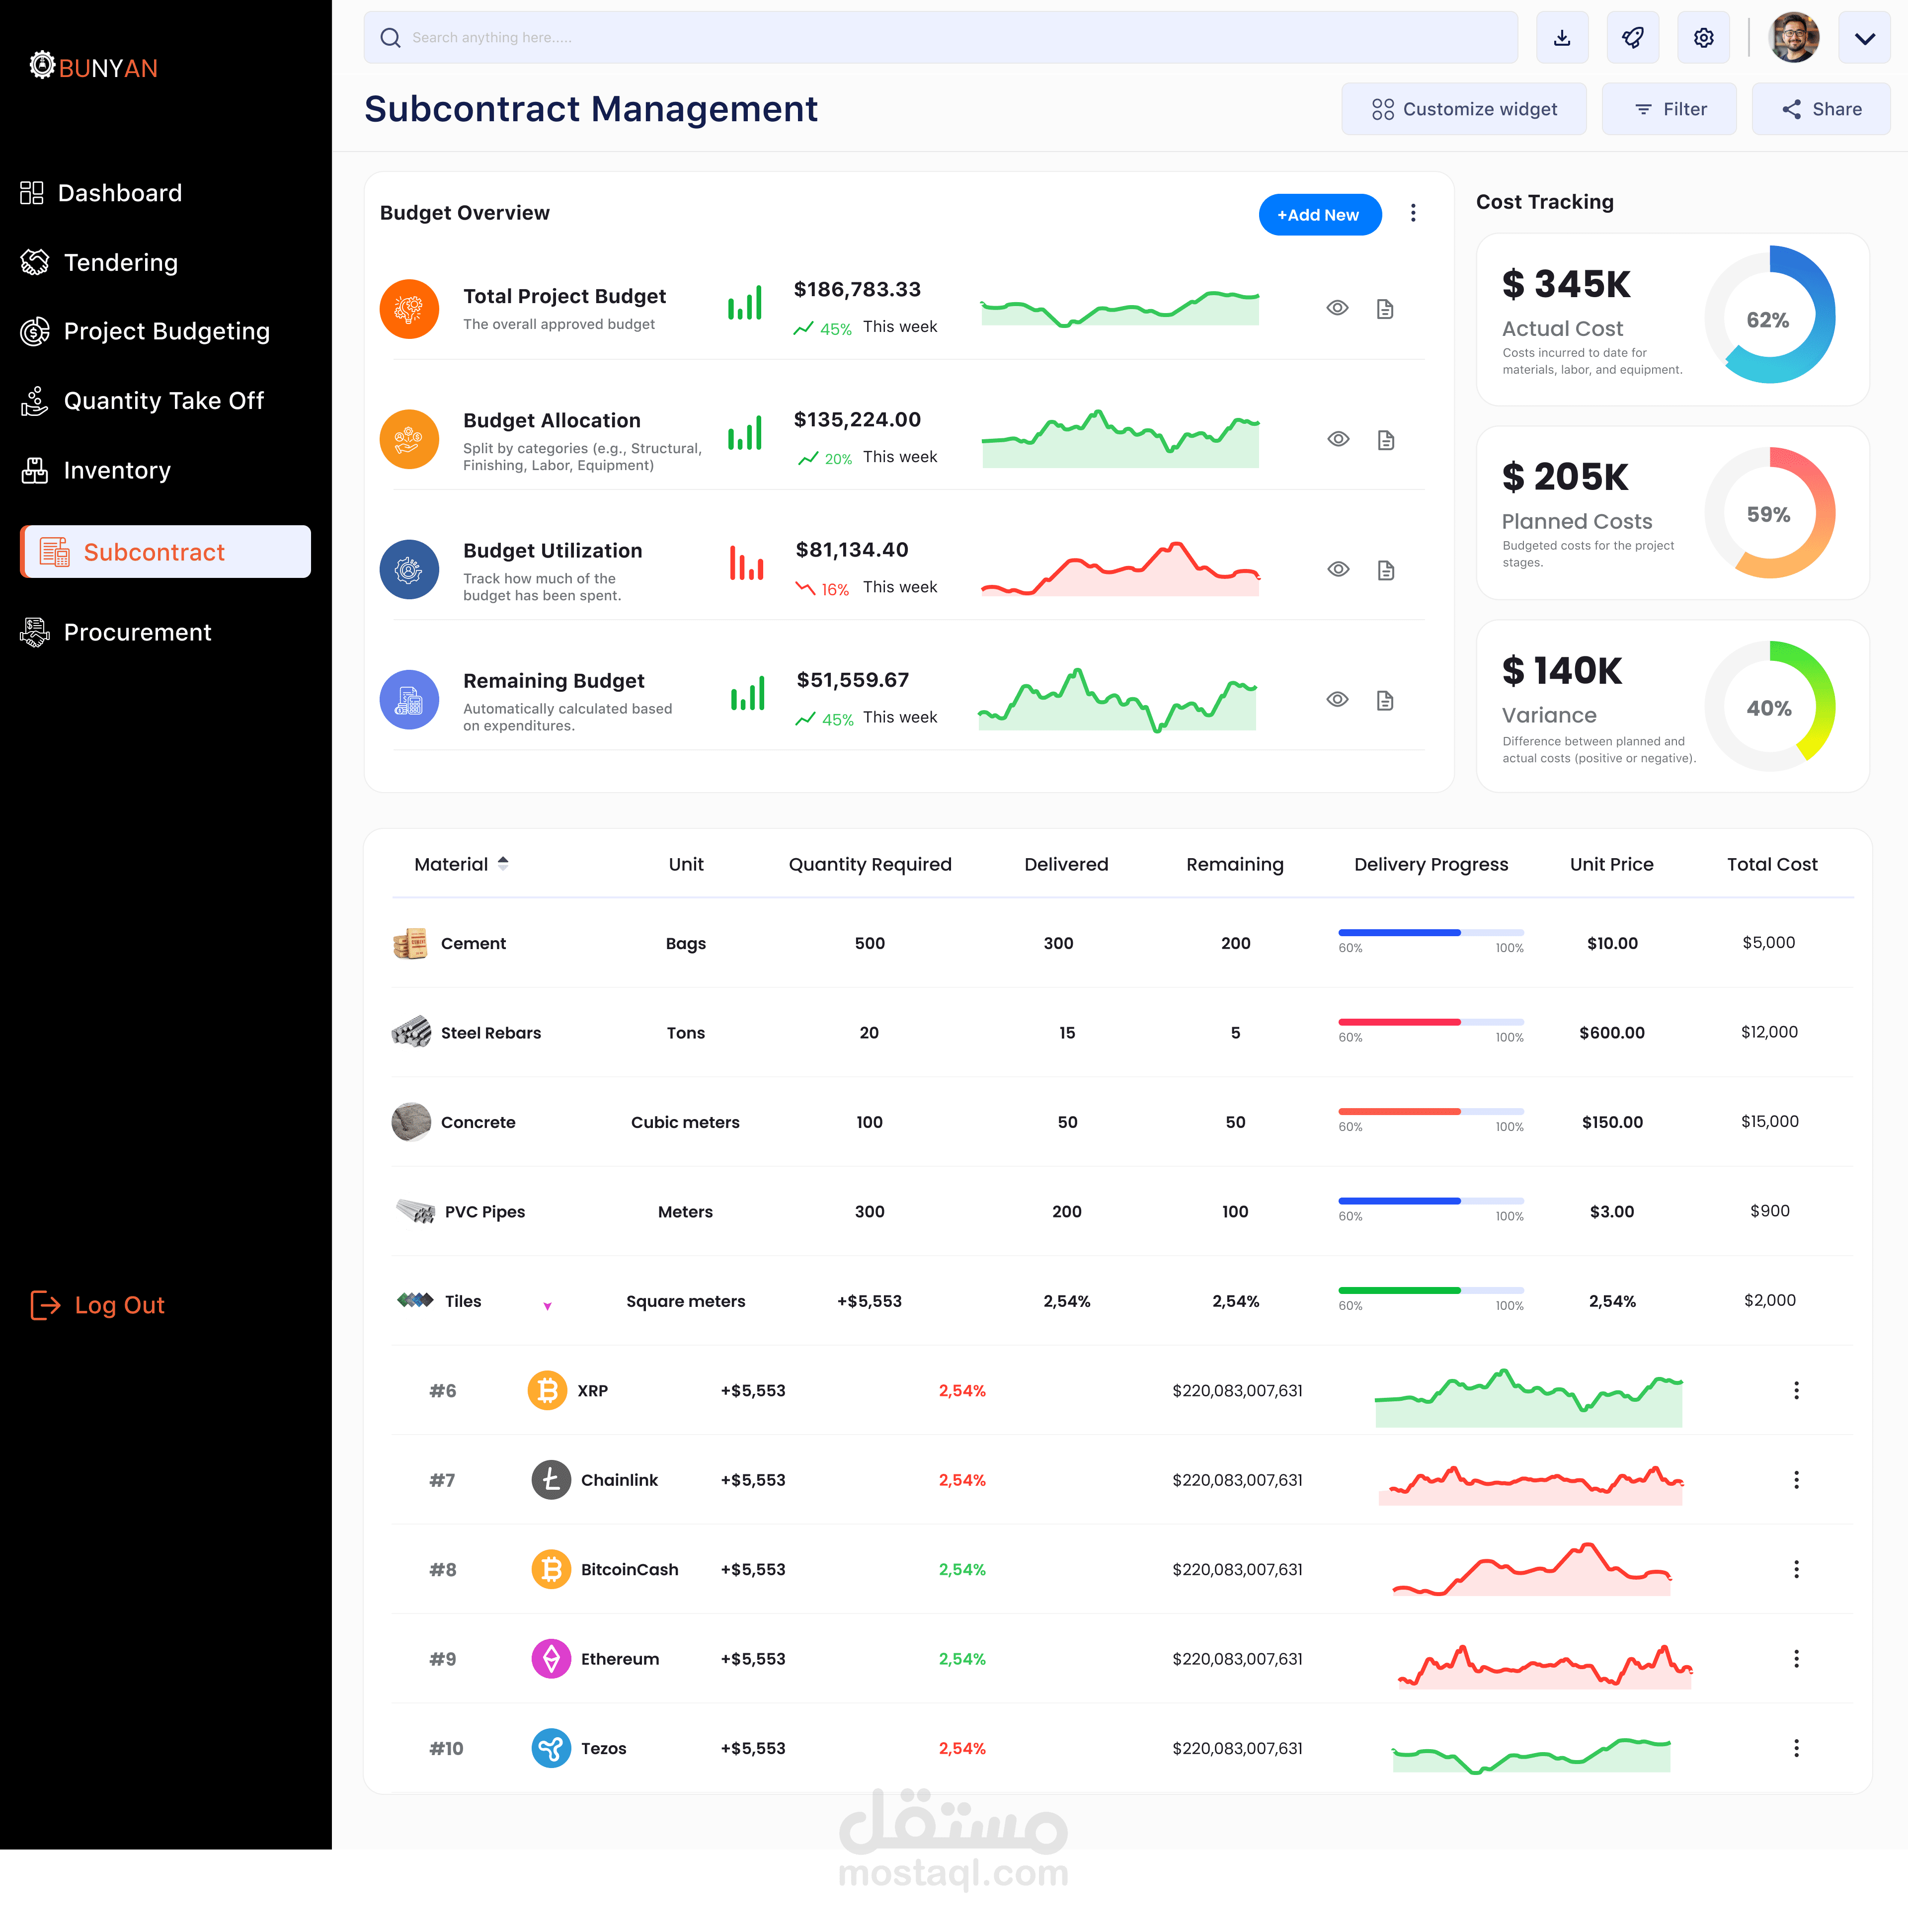The height and width of the screenshot is (1932, 1908).
Task: Expand profile dropdown chevron beside avatar
Action: pos(1864,39)
